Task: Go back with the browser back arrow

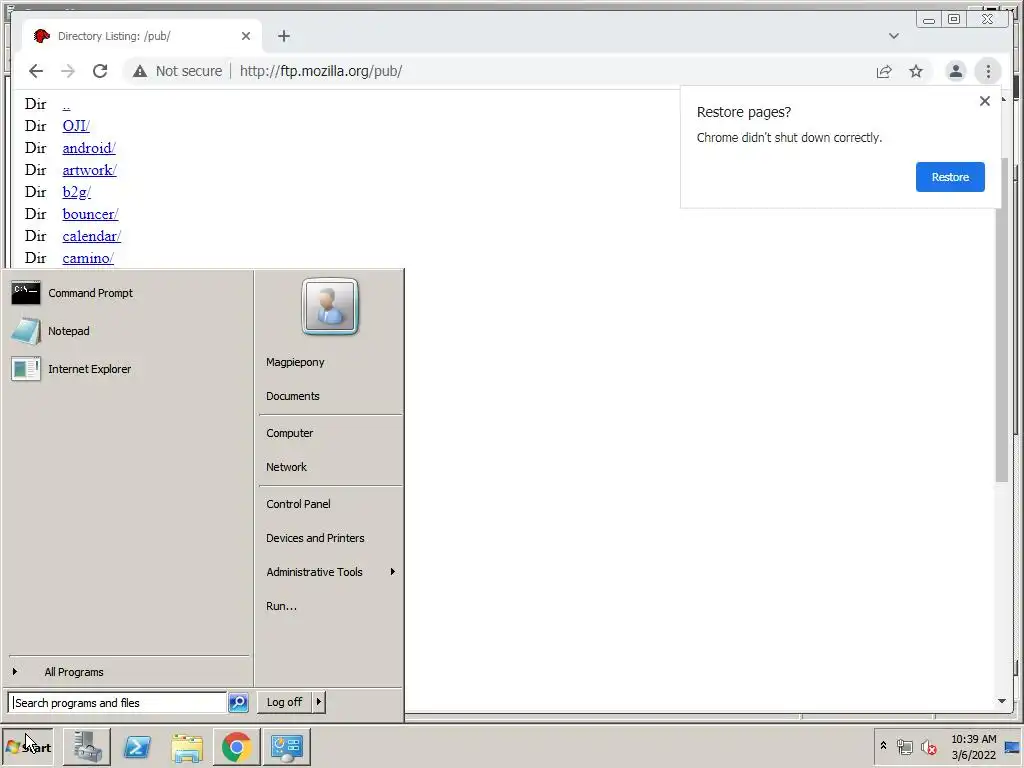Action: (36, 71)
